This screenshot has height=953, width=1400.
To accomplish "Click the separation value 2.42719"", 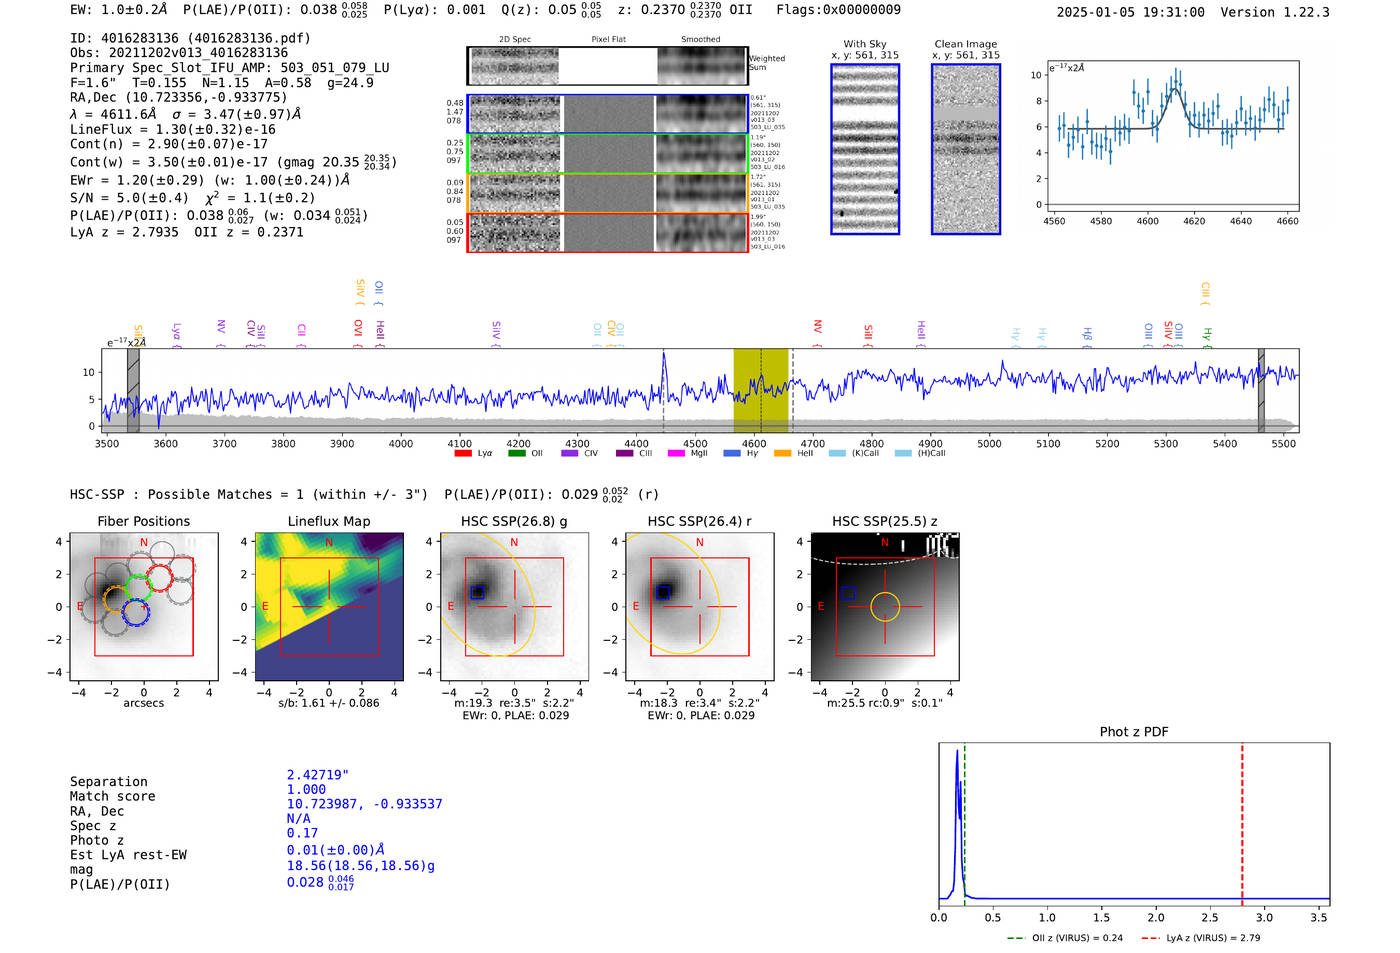I will [318, 775].
